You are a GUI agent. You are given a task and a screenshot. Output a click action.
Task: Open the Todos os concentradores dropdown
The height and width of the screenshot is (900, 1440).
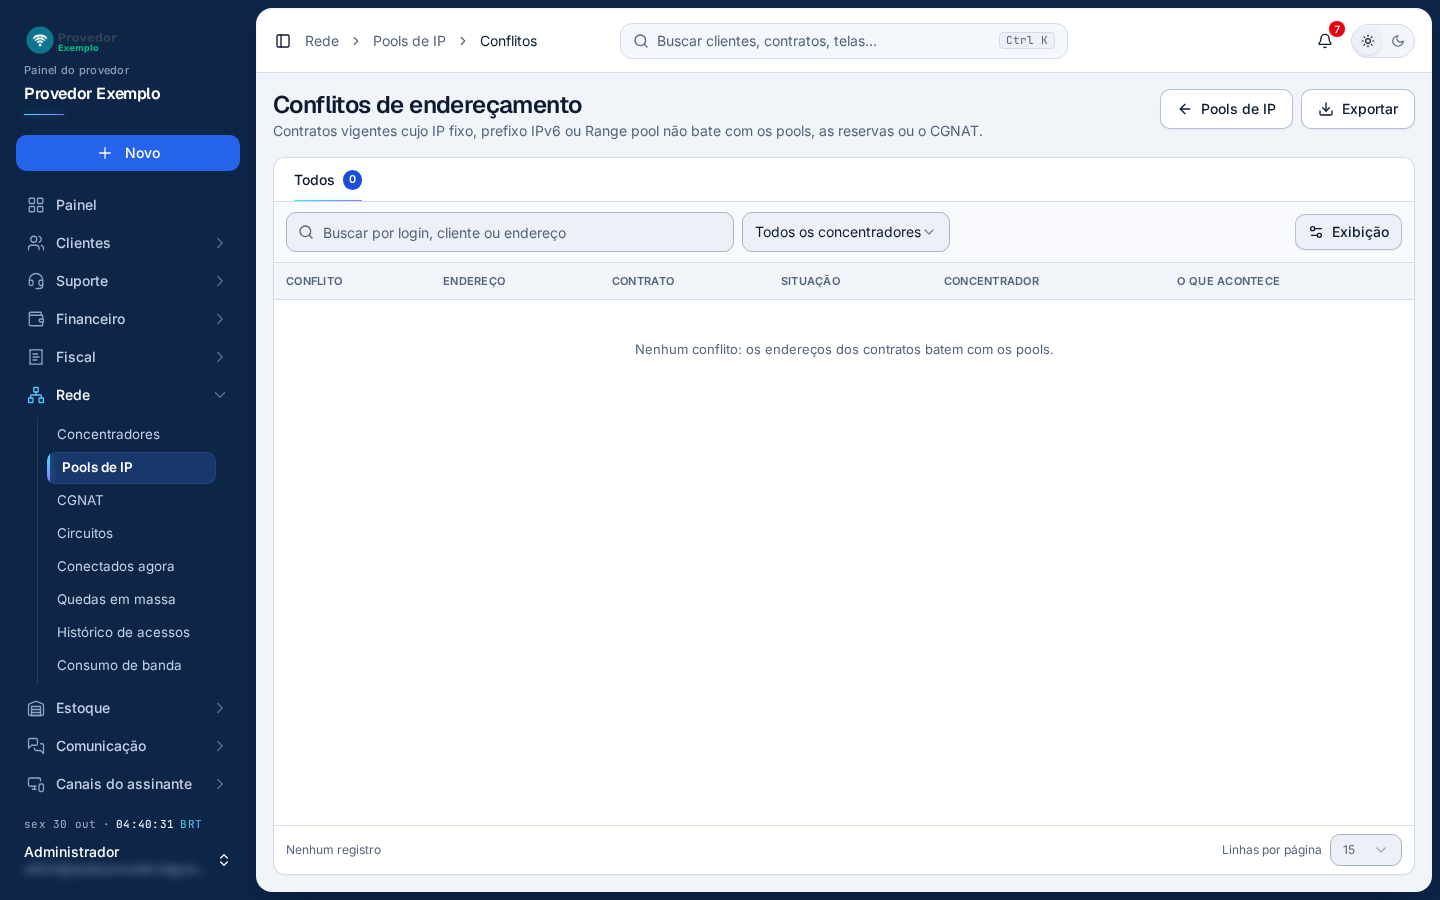coord(846,232)
